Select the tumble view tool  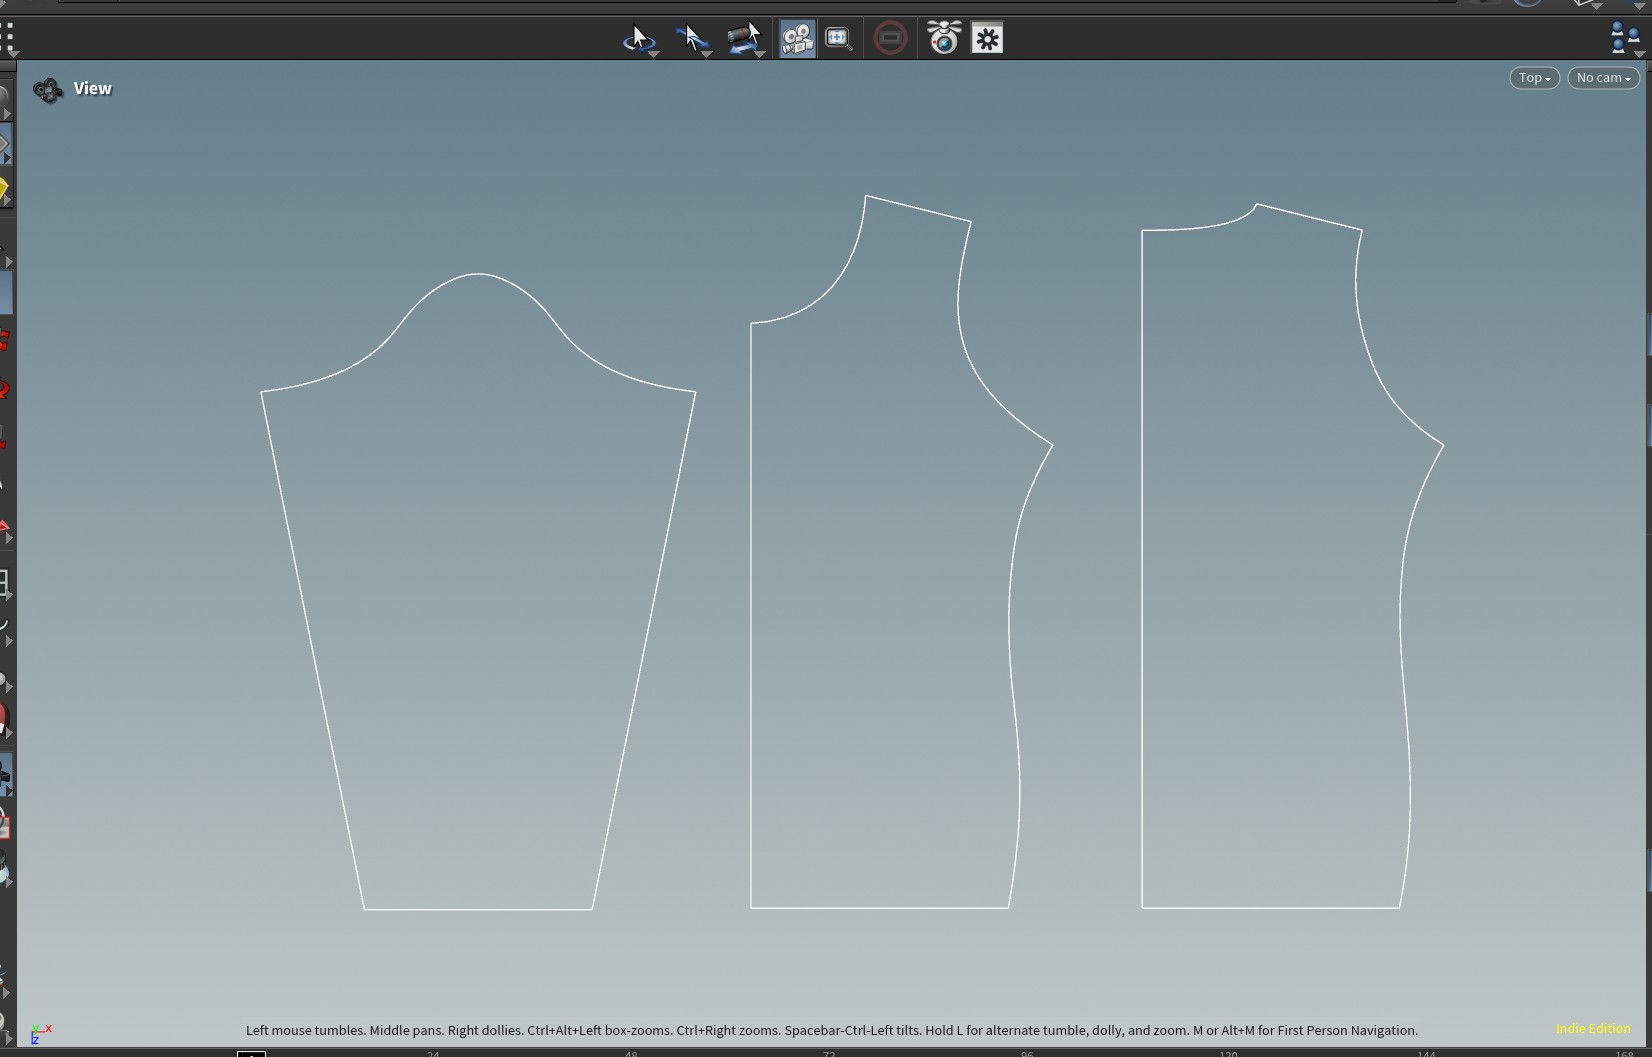point(637,38)
